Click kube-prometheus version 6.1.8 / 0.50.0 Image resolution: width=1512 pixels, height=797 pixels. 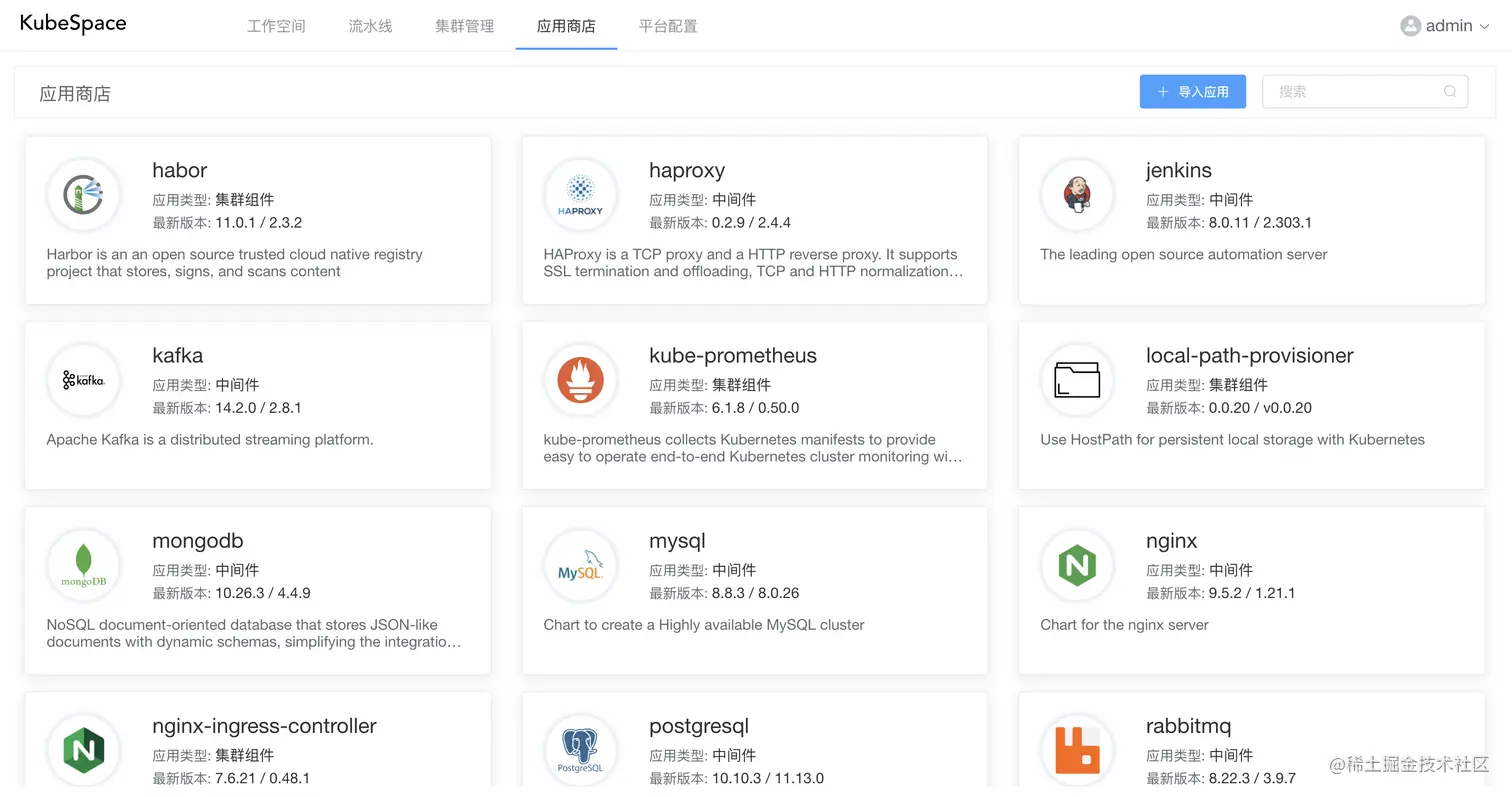point(756,408)
